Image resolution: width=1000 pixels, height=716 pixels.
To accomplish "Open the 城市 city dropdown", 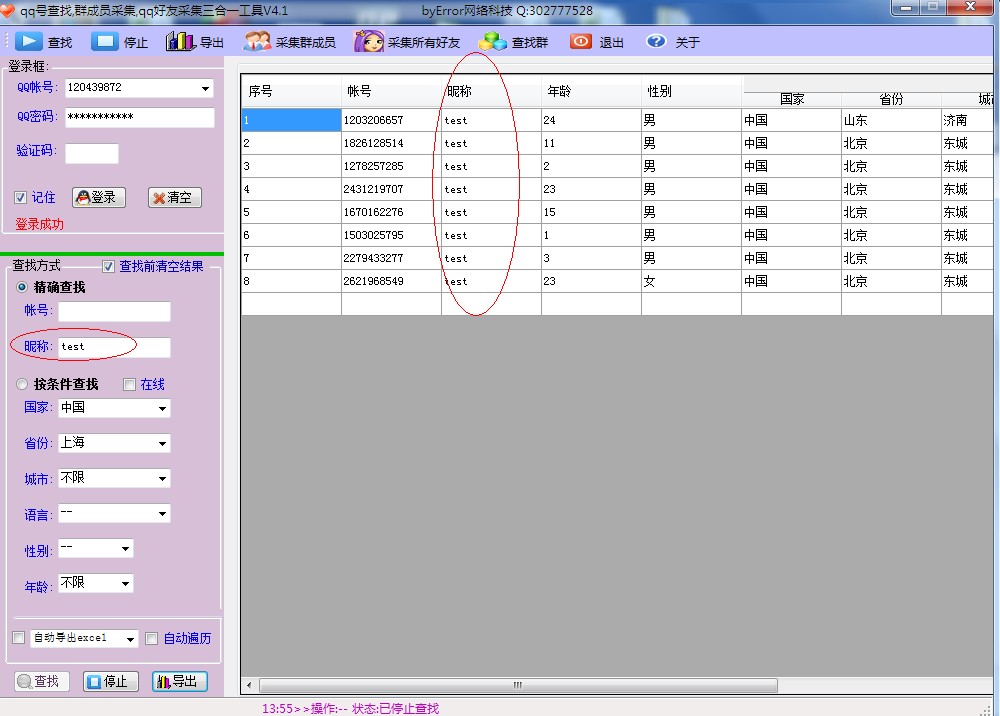I will click(x=162, y=478).
